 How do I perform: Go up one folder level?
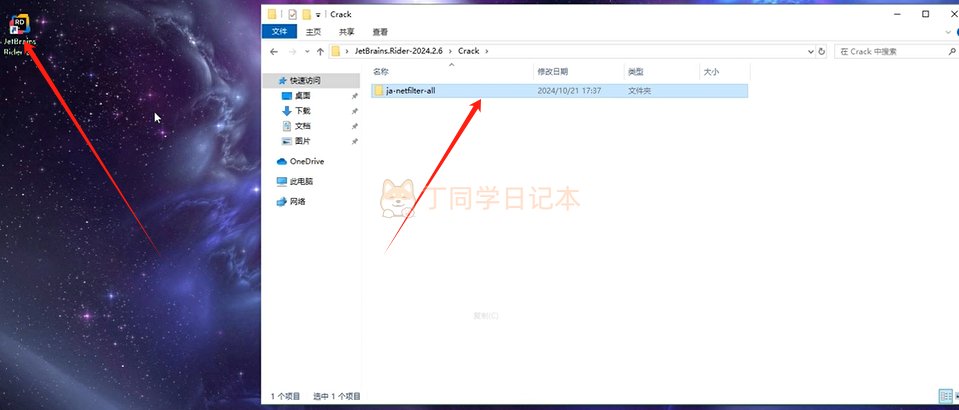tap(320, 51)
